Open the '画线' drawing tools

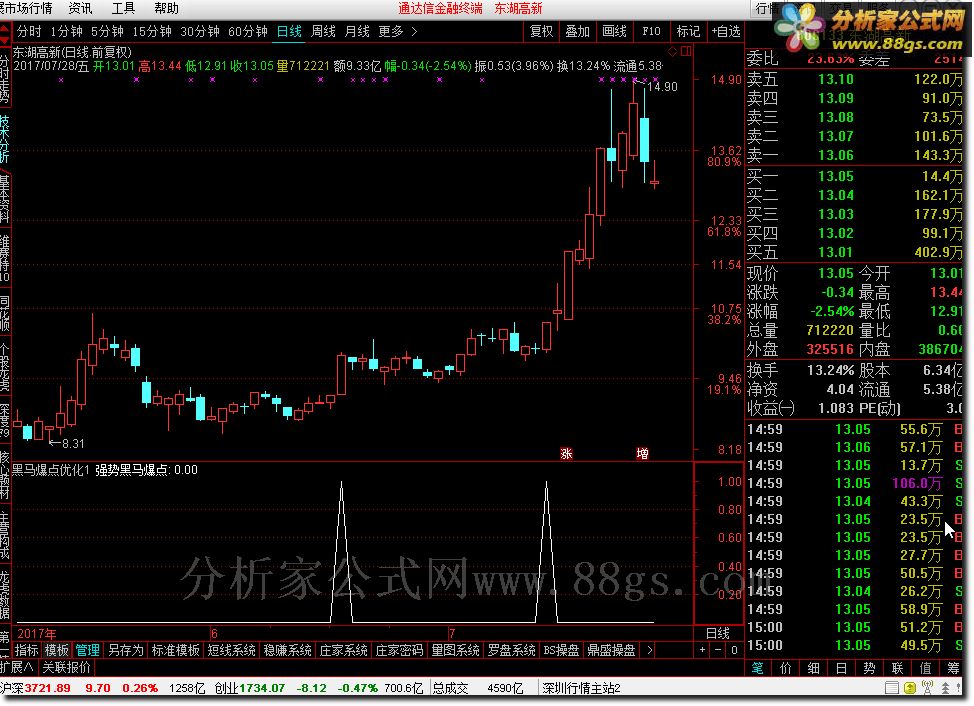click(614, 31)
